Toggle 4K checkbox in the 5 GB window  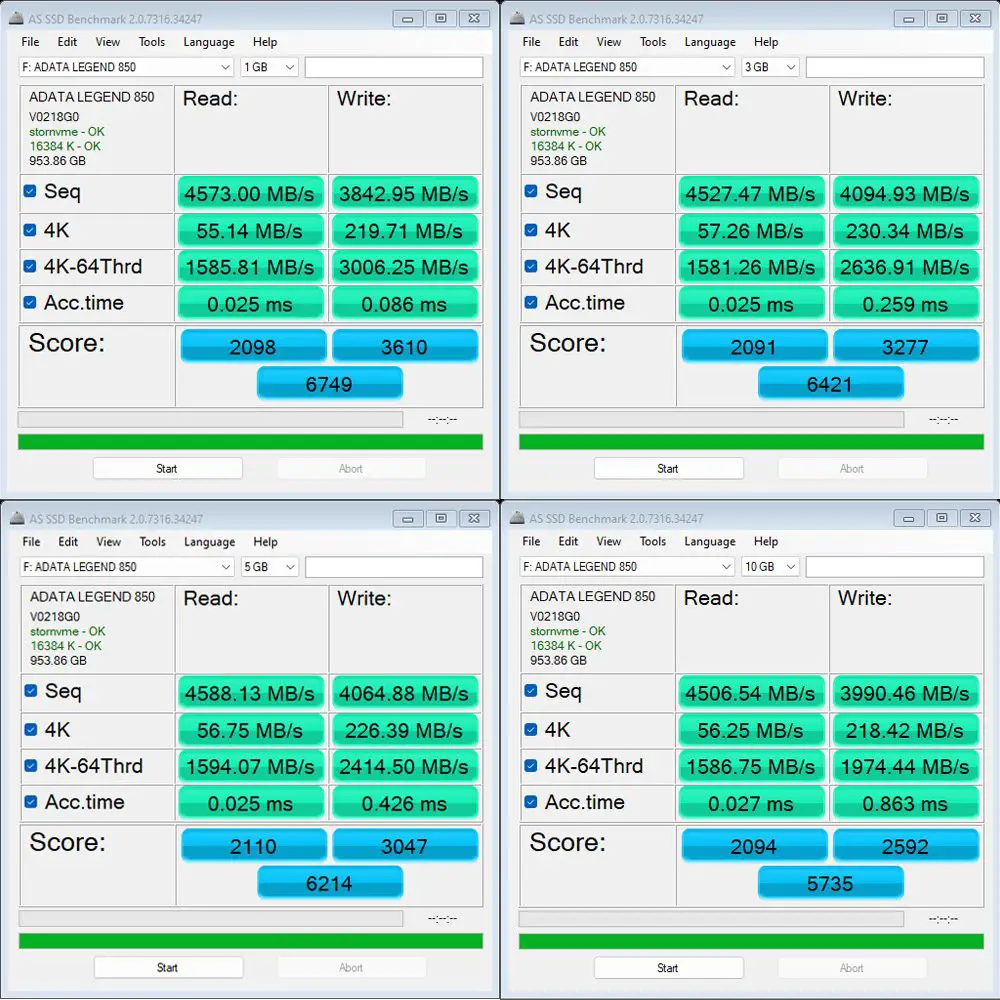tap(31, 729)
